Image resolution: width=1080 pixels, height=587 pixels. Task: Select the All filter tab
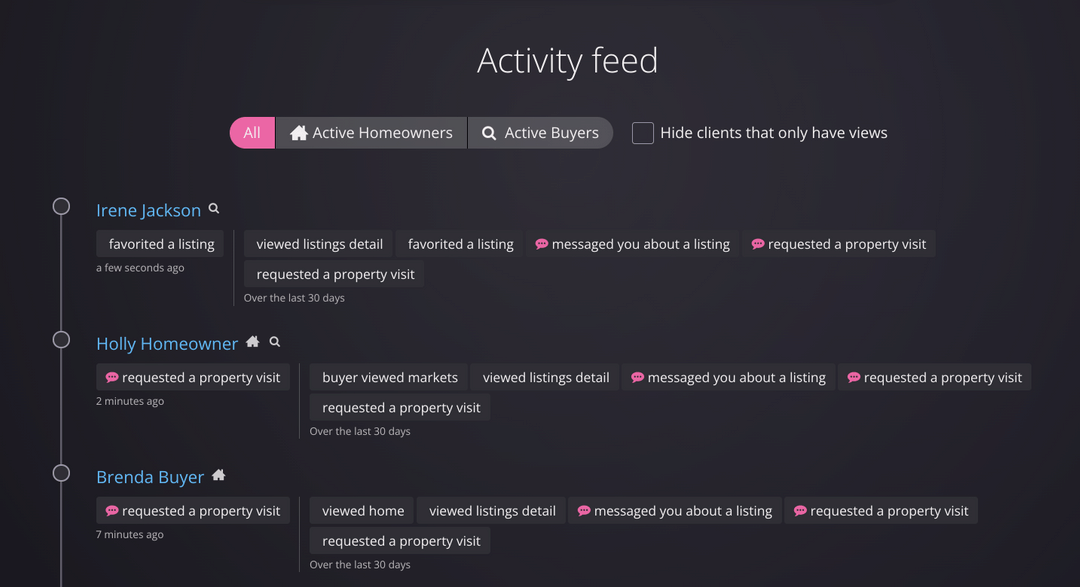pos(251,132)
